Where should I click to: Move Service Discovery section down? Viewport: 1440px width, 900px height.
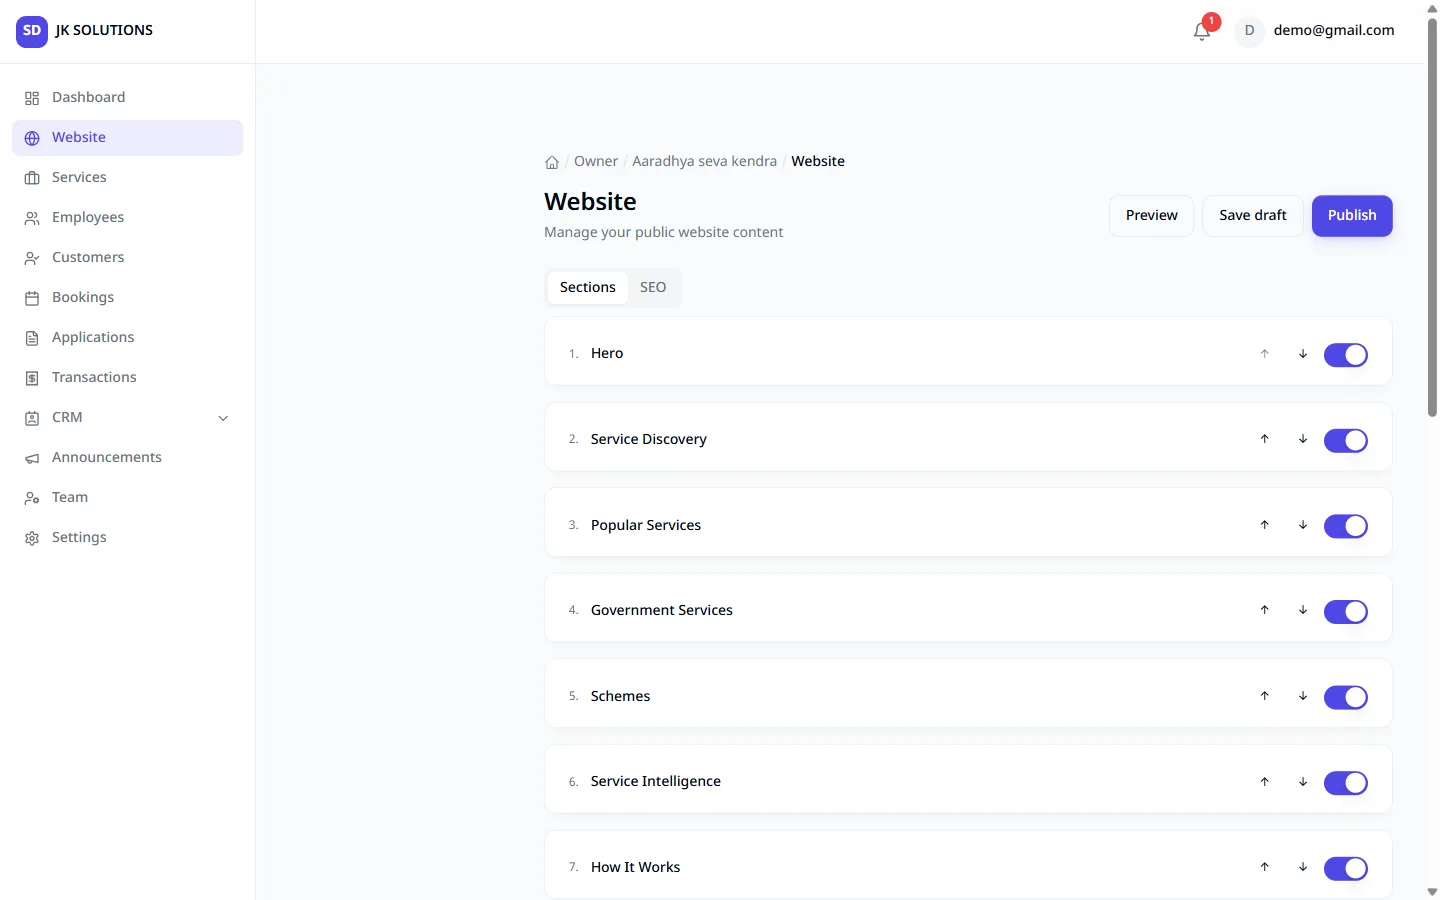[1303, 439]
